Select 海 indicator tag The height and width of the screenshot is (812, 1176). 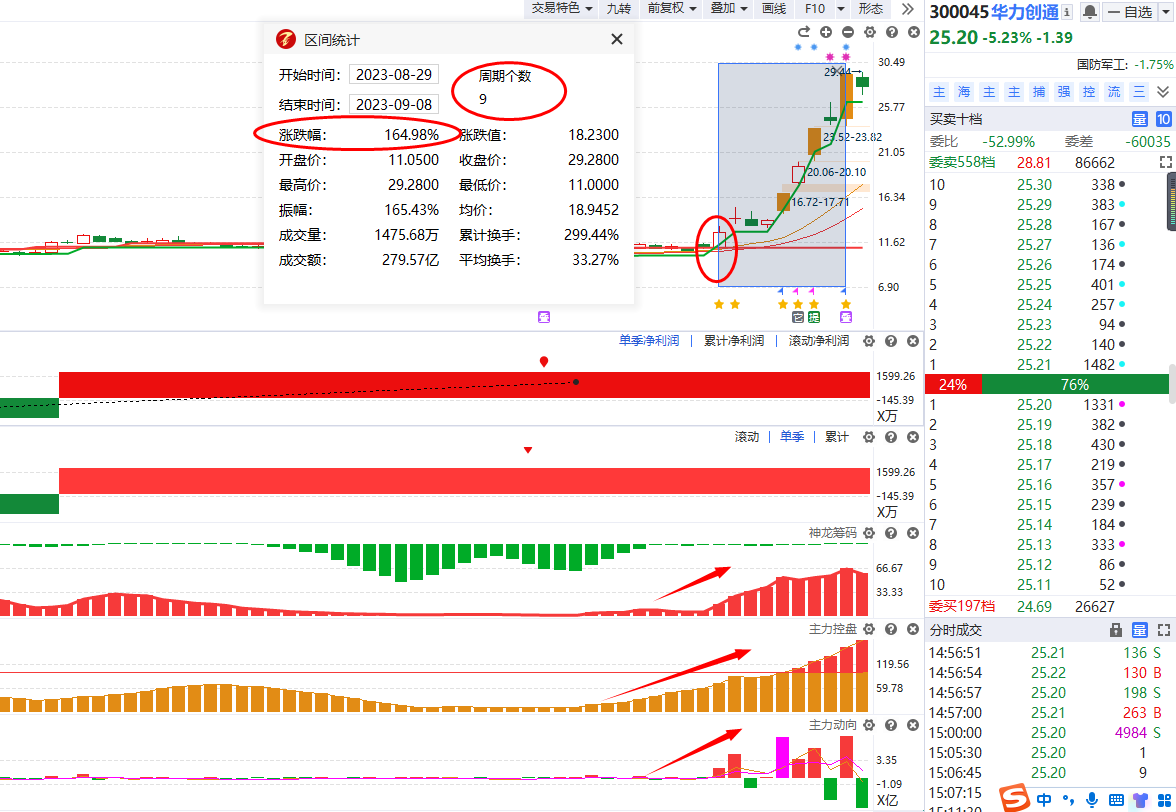tap(964, 91)
